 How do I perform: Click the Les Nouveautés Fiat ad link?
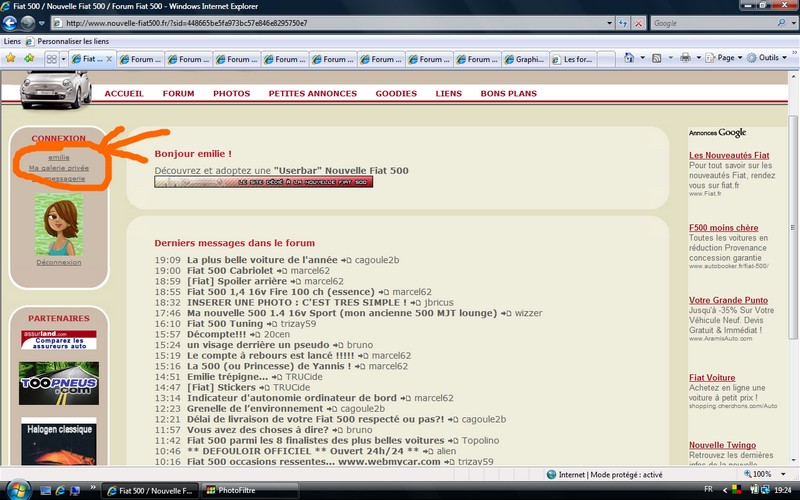pyautogui.click(x=729, y=155)
